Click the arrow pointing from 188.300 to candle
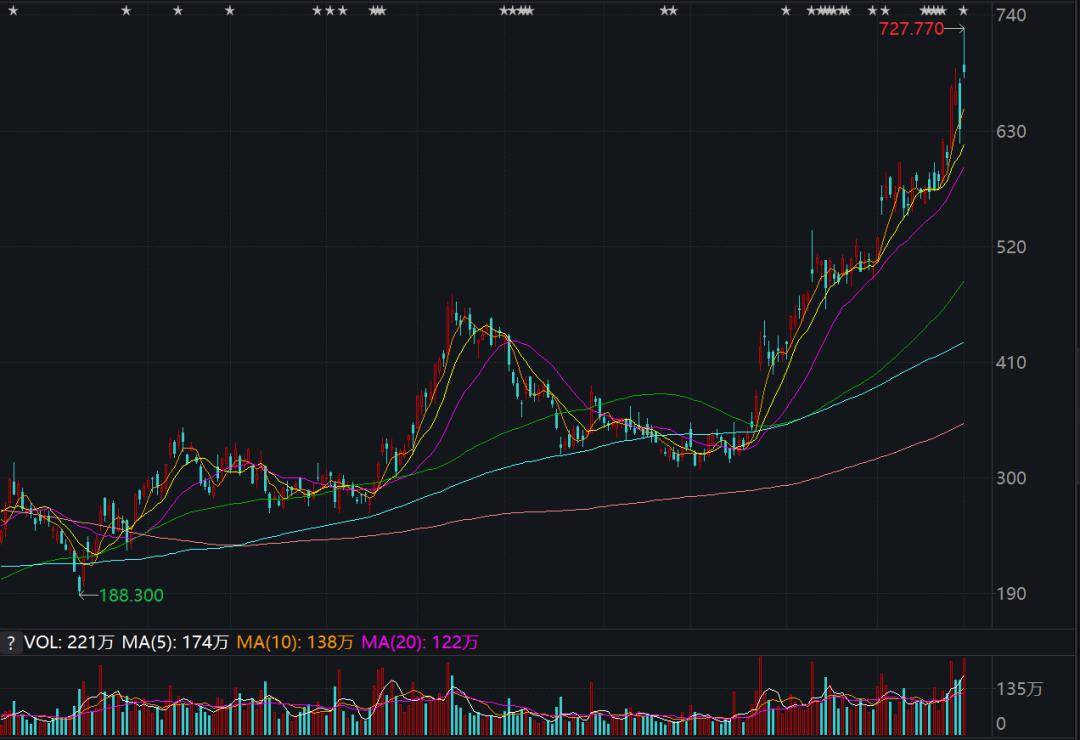Image resolution: width=1080 pixels, height=740 pixels. [88, 595]
